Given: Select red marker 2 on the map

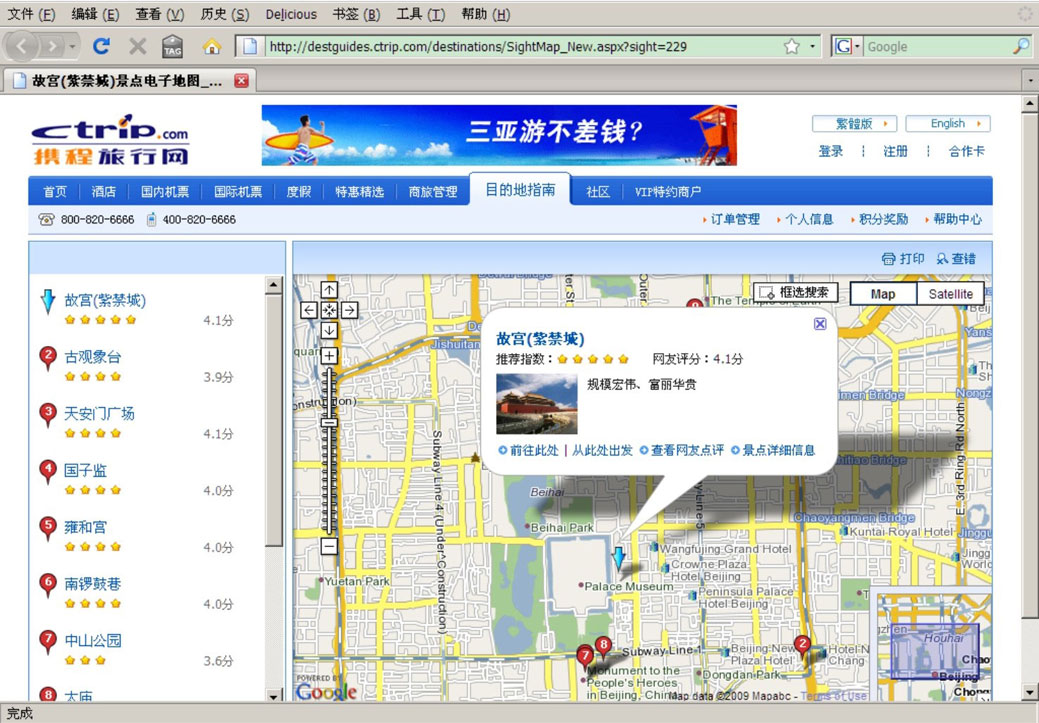Looking at the screenshot, I should pyautogui.click(x=802, y=645).
